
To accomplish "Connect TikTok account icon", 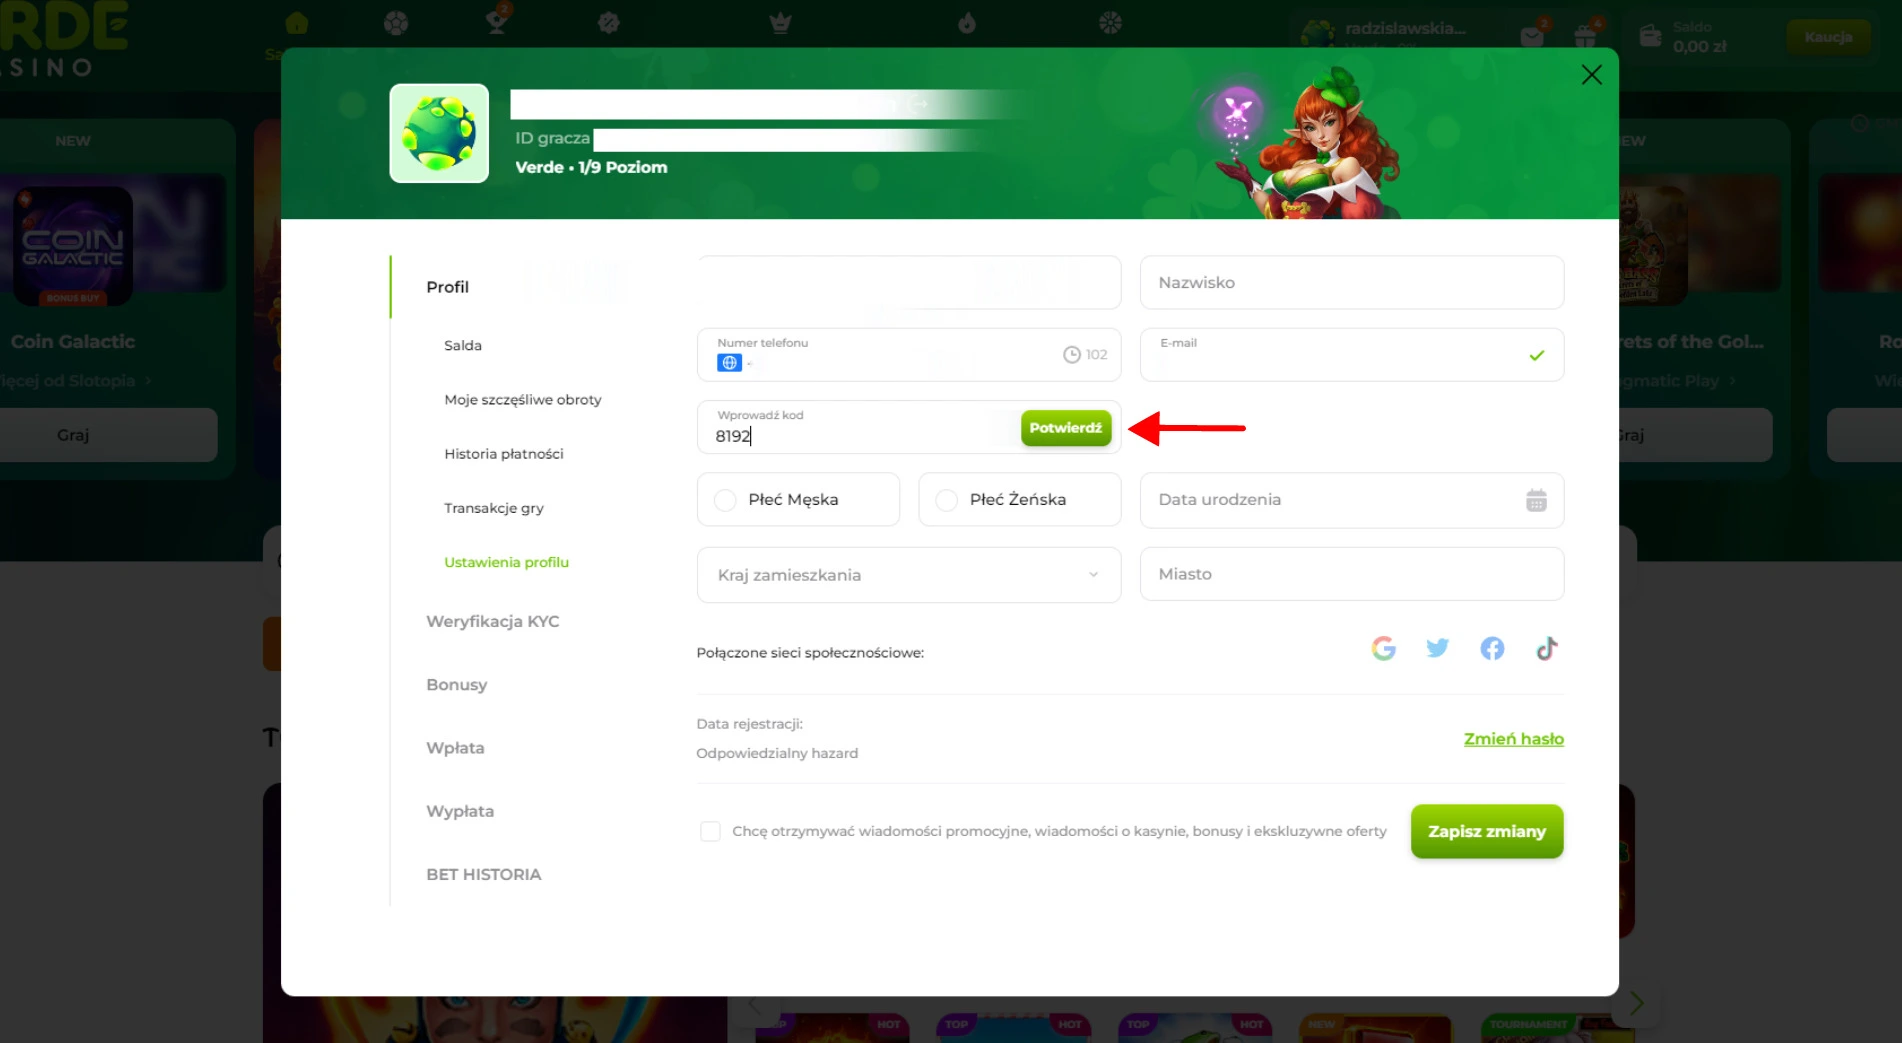I will tap(1546, 649).
